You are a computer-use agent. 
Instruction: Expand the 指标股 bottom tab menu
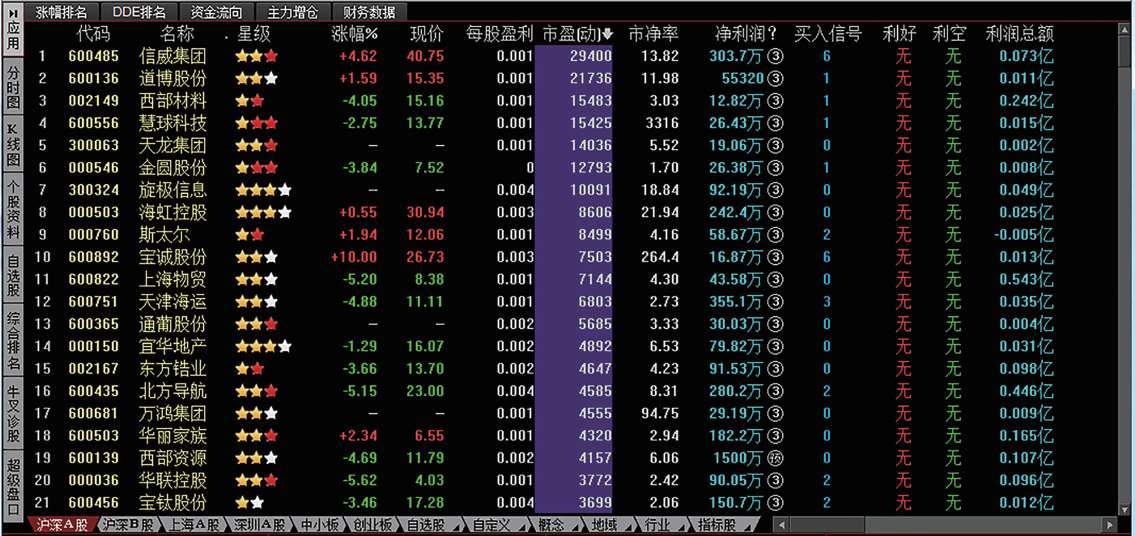pos(746,526)
